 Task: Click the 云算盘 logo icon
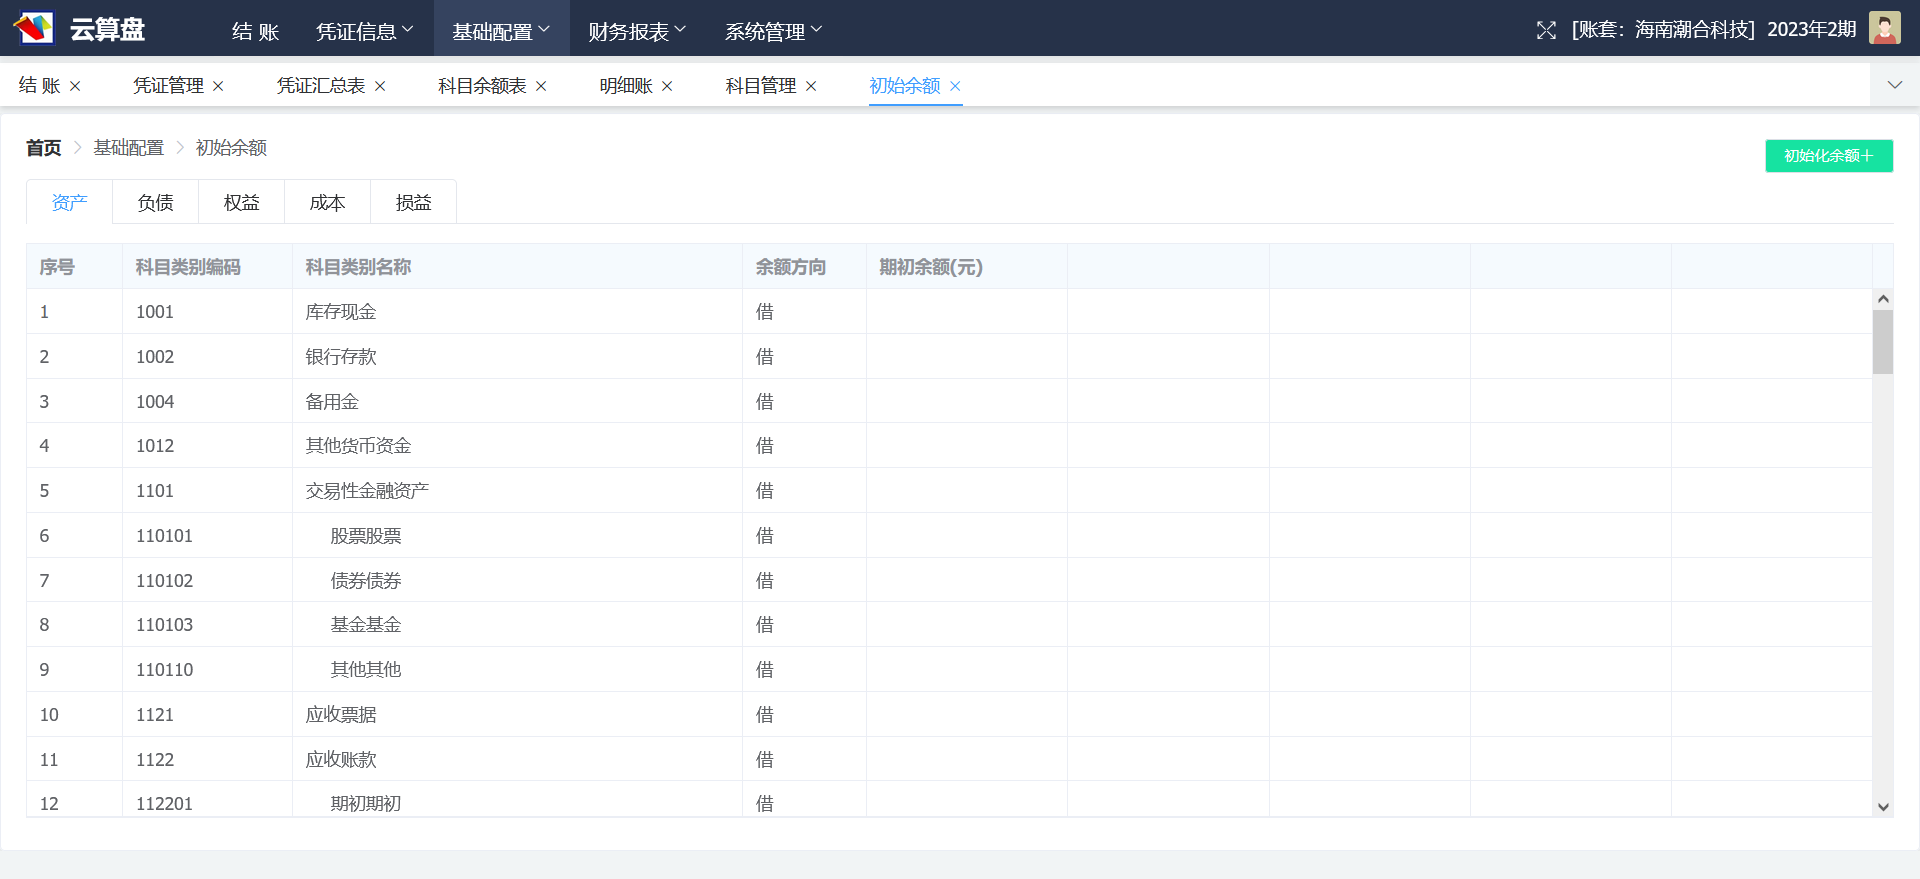point(34,28)
